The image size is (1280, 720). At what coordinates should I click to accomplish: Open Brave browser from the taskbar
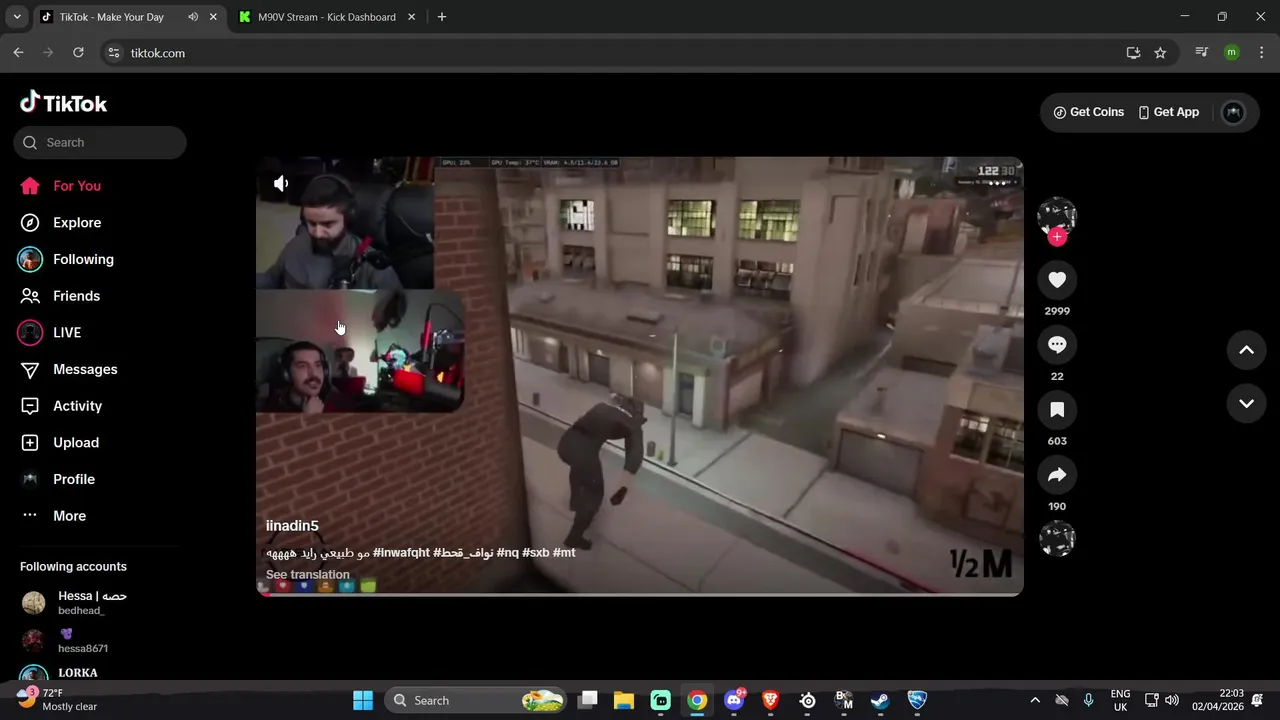[x=770, y=700]
